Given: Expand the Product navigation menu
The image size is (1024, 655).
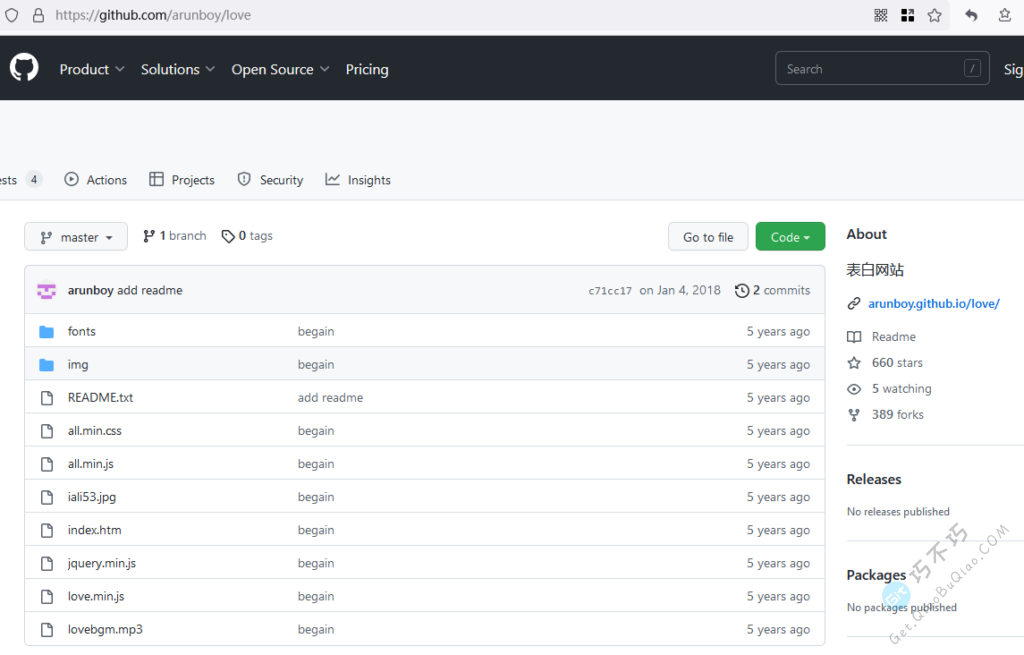Looking at the screenshot, I should tap(91, 69).
